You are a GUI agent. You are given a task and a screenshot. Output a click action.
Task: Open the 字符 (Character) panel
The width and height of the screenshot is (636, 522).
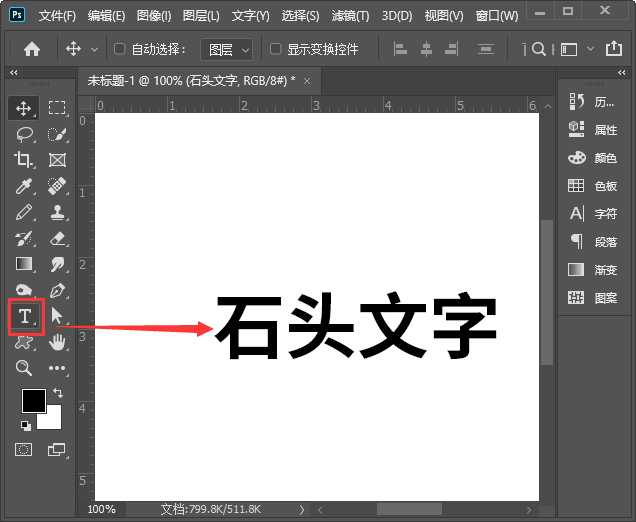pyautogui.click(x=594, y=213)
